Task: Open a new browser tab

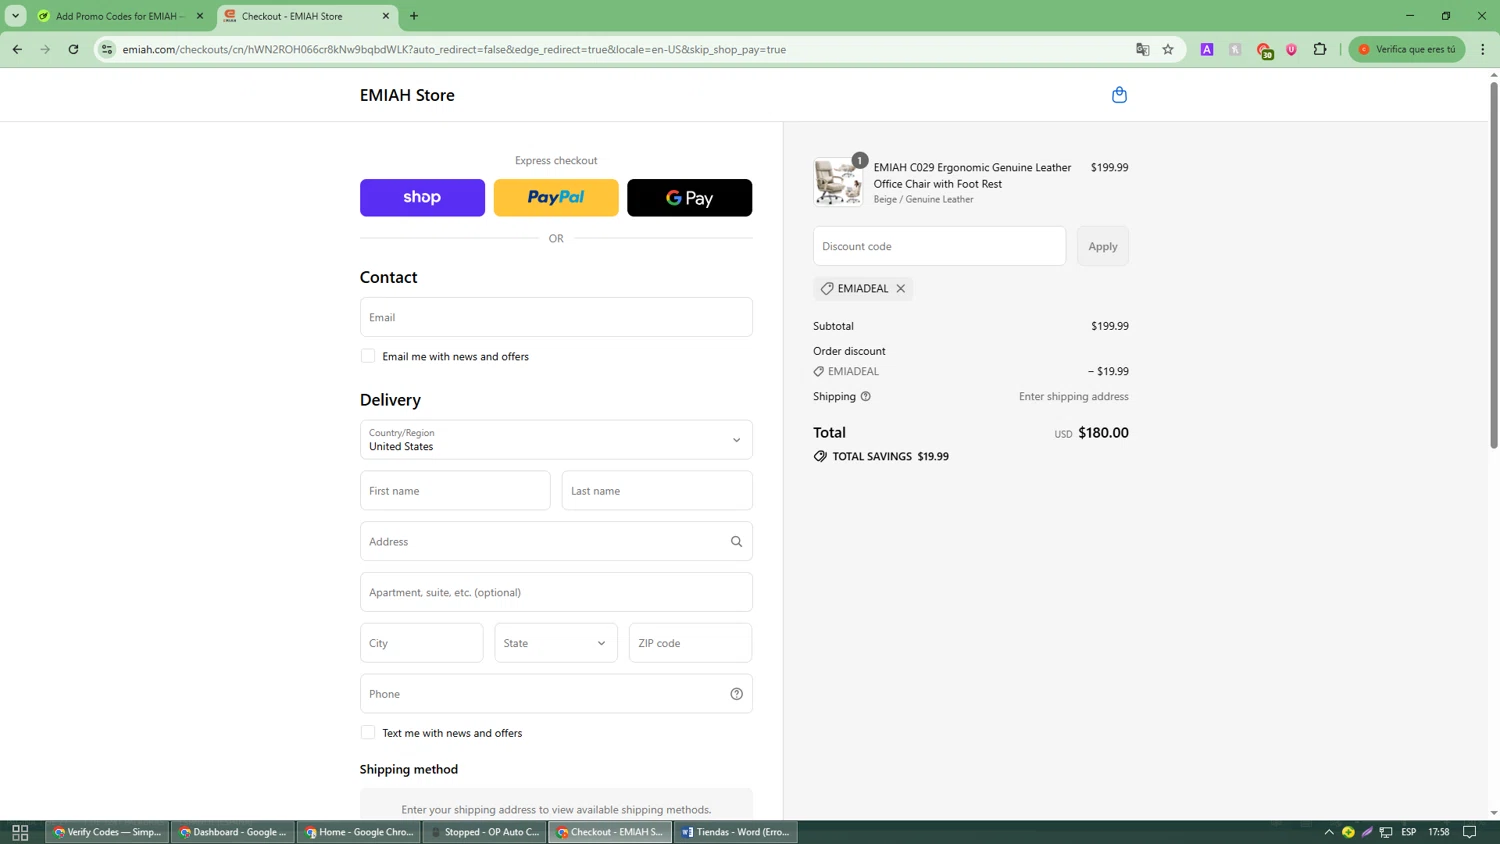Action: (x=414, y=16)
